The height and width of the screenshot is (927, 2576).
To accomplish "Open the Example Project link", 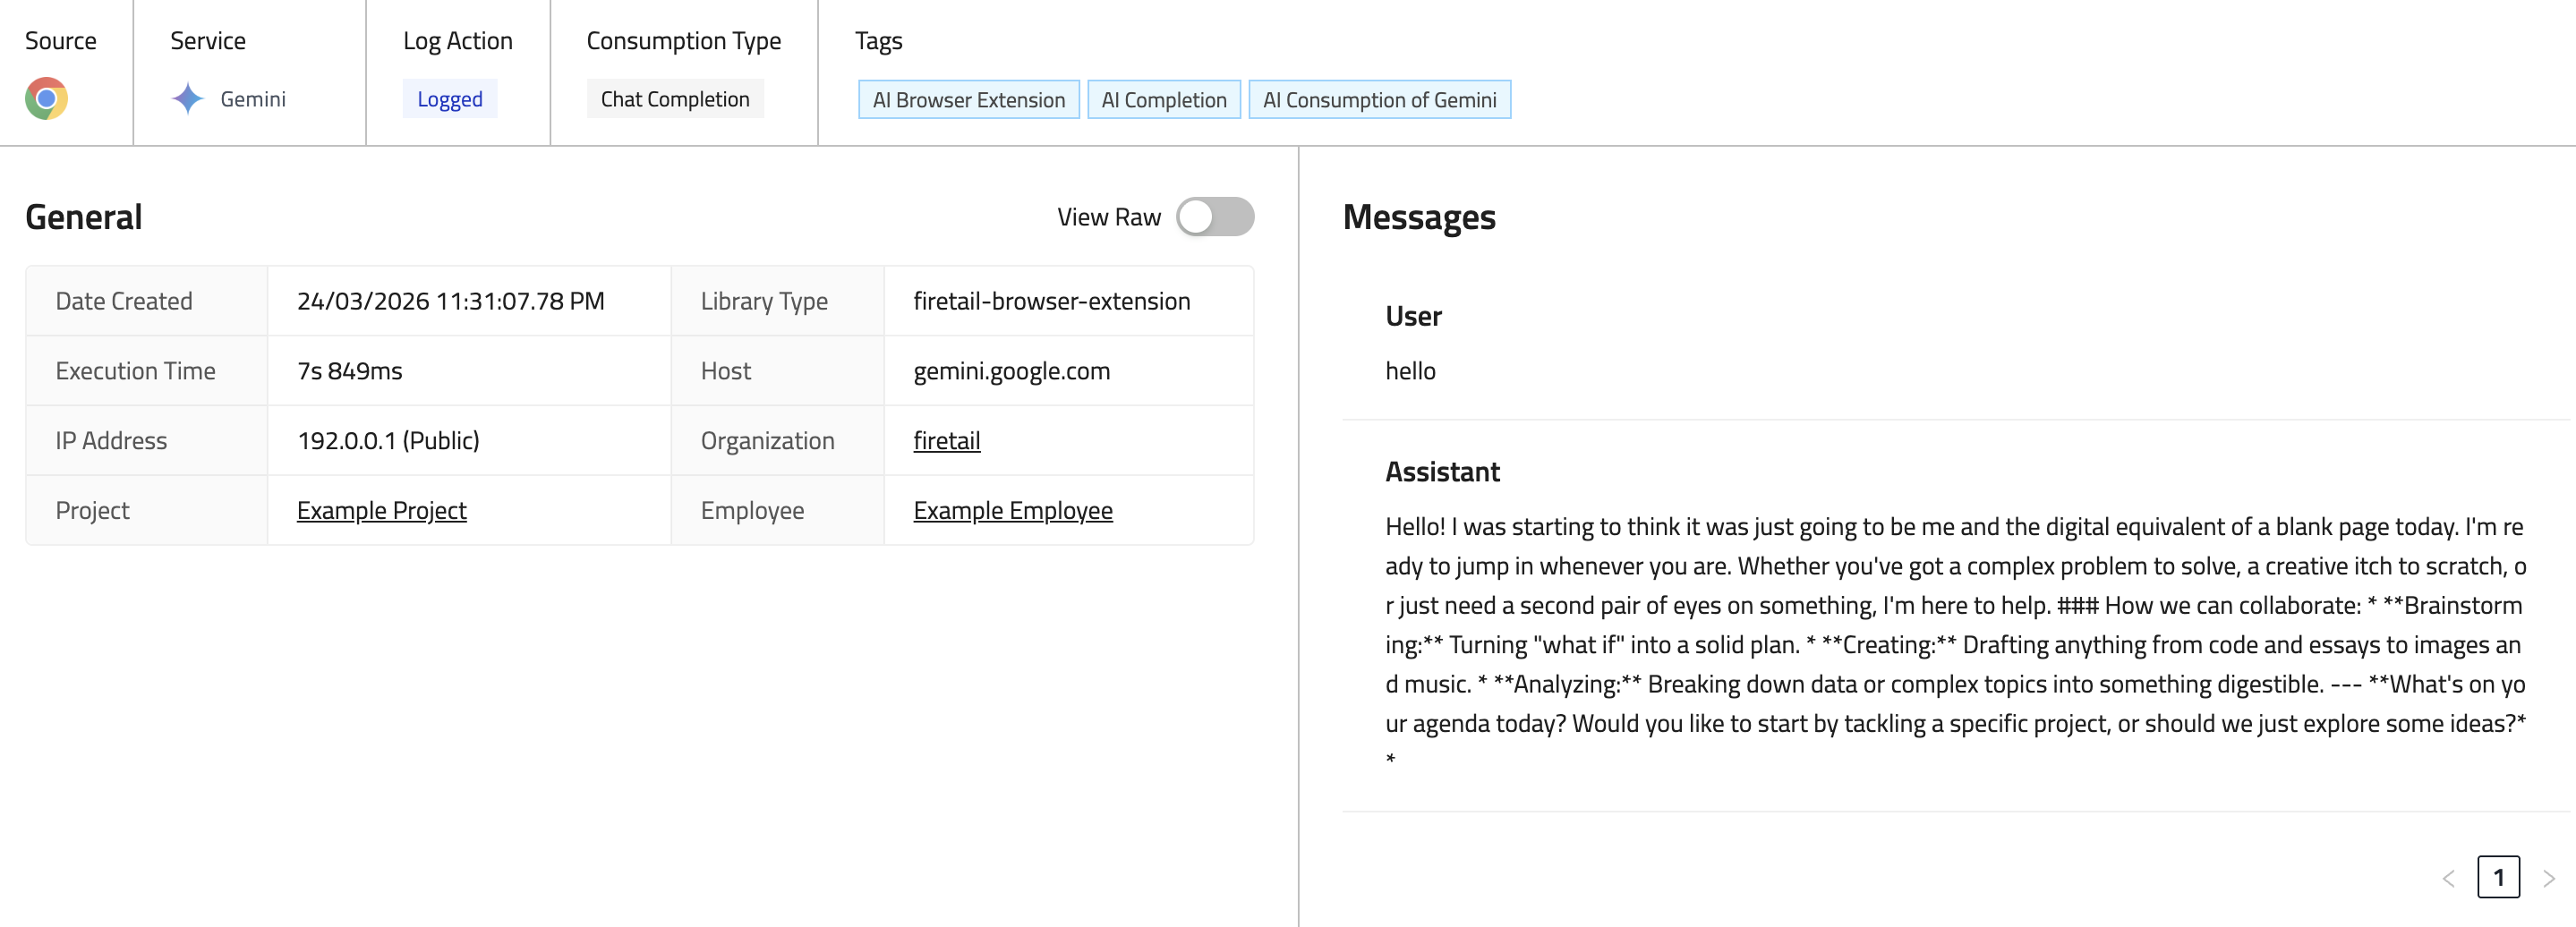I will tap(381, 510).
